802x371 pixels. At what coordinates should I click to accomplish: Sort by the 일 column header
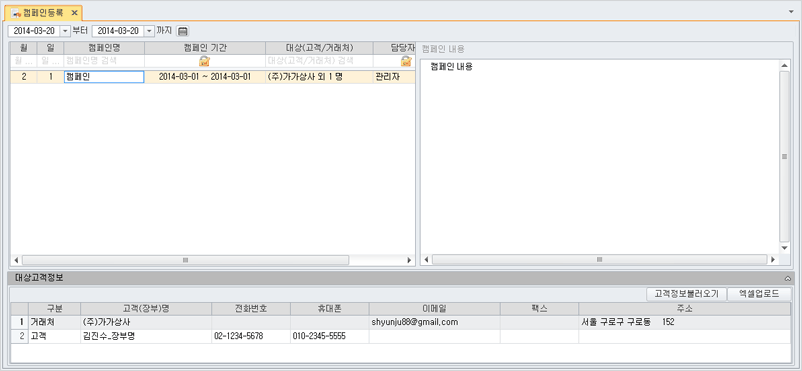51,48
